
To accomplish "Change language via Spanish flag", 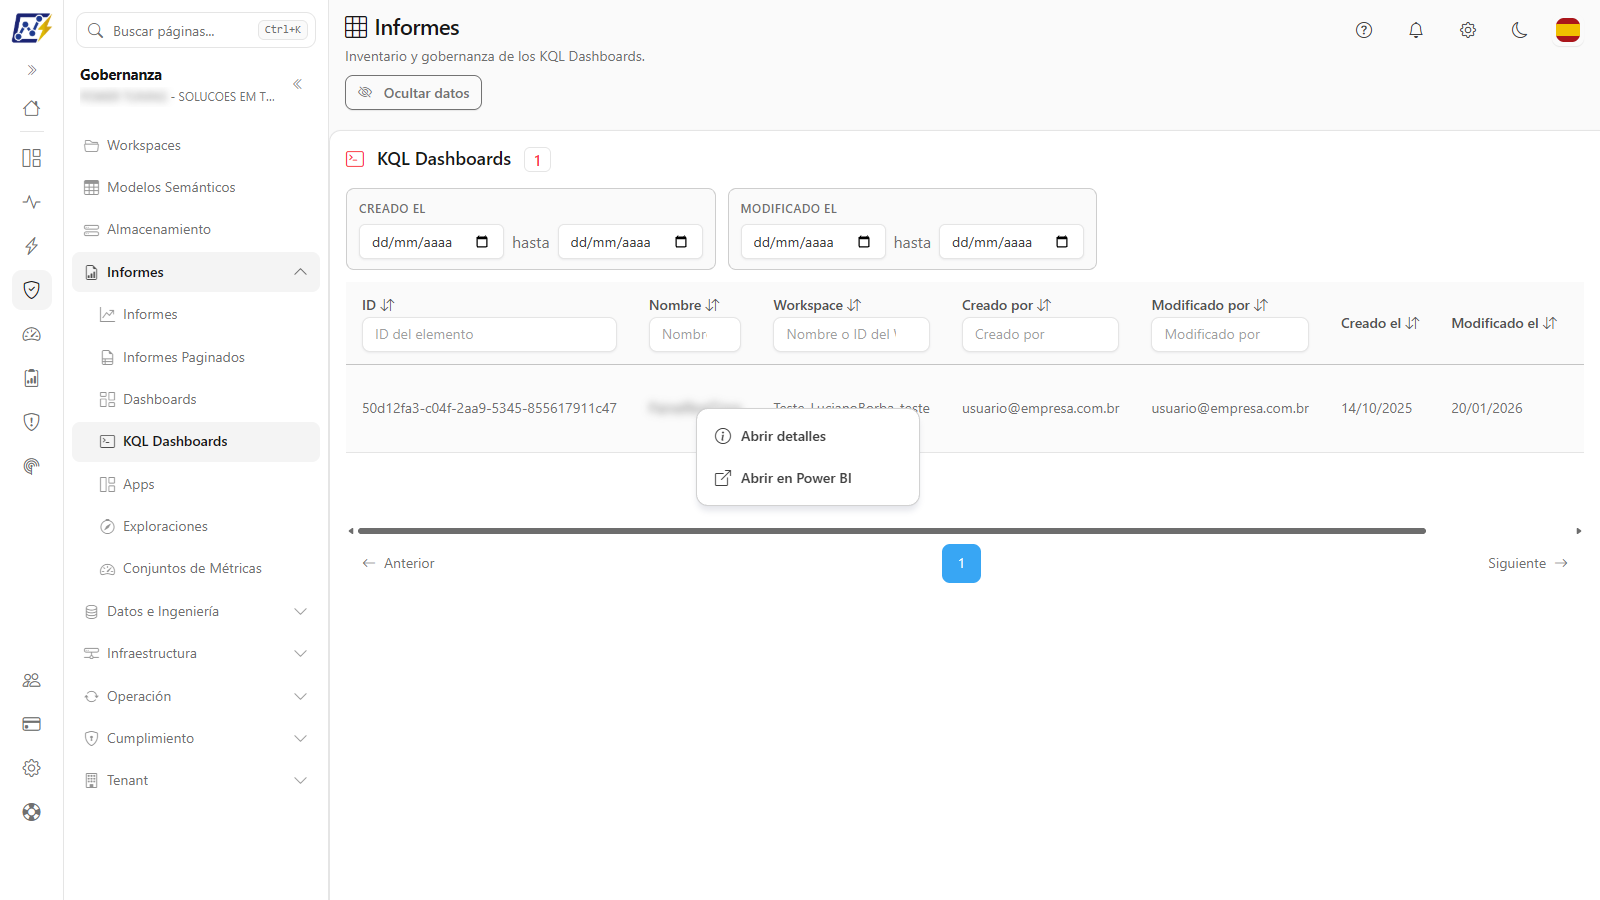I will pos(1568,30).
